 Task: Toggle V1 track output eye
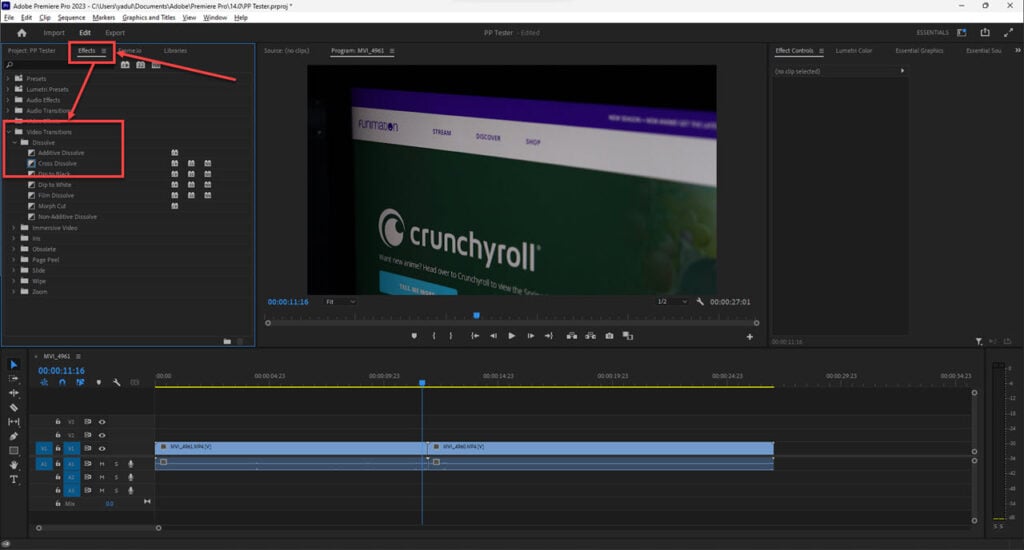pos(102,449)
